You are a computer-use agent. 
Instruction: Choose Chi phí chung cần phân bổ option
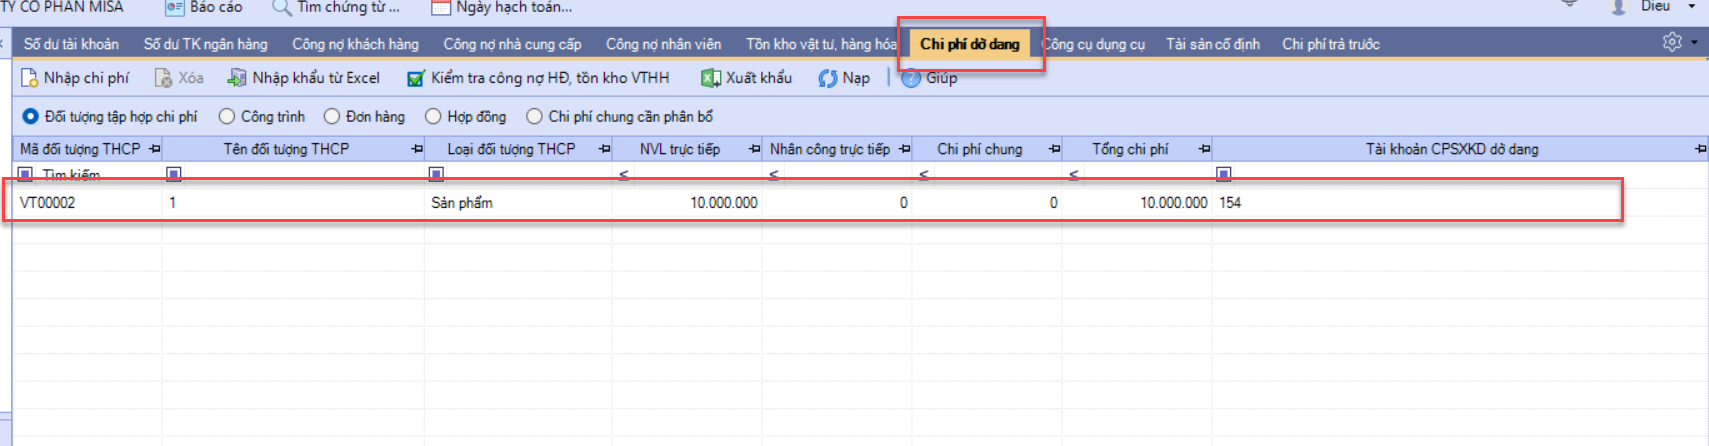pyautogui.click(x=535, y=117)
